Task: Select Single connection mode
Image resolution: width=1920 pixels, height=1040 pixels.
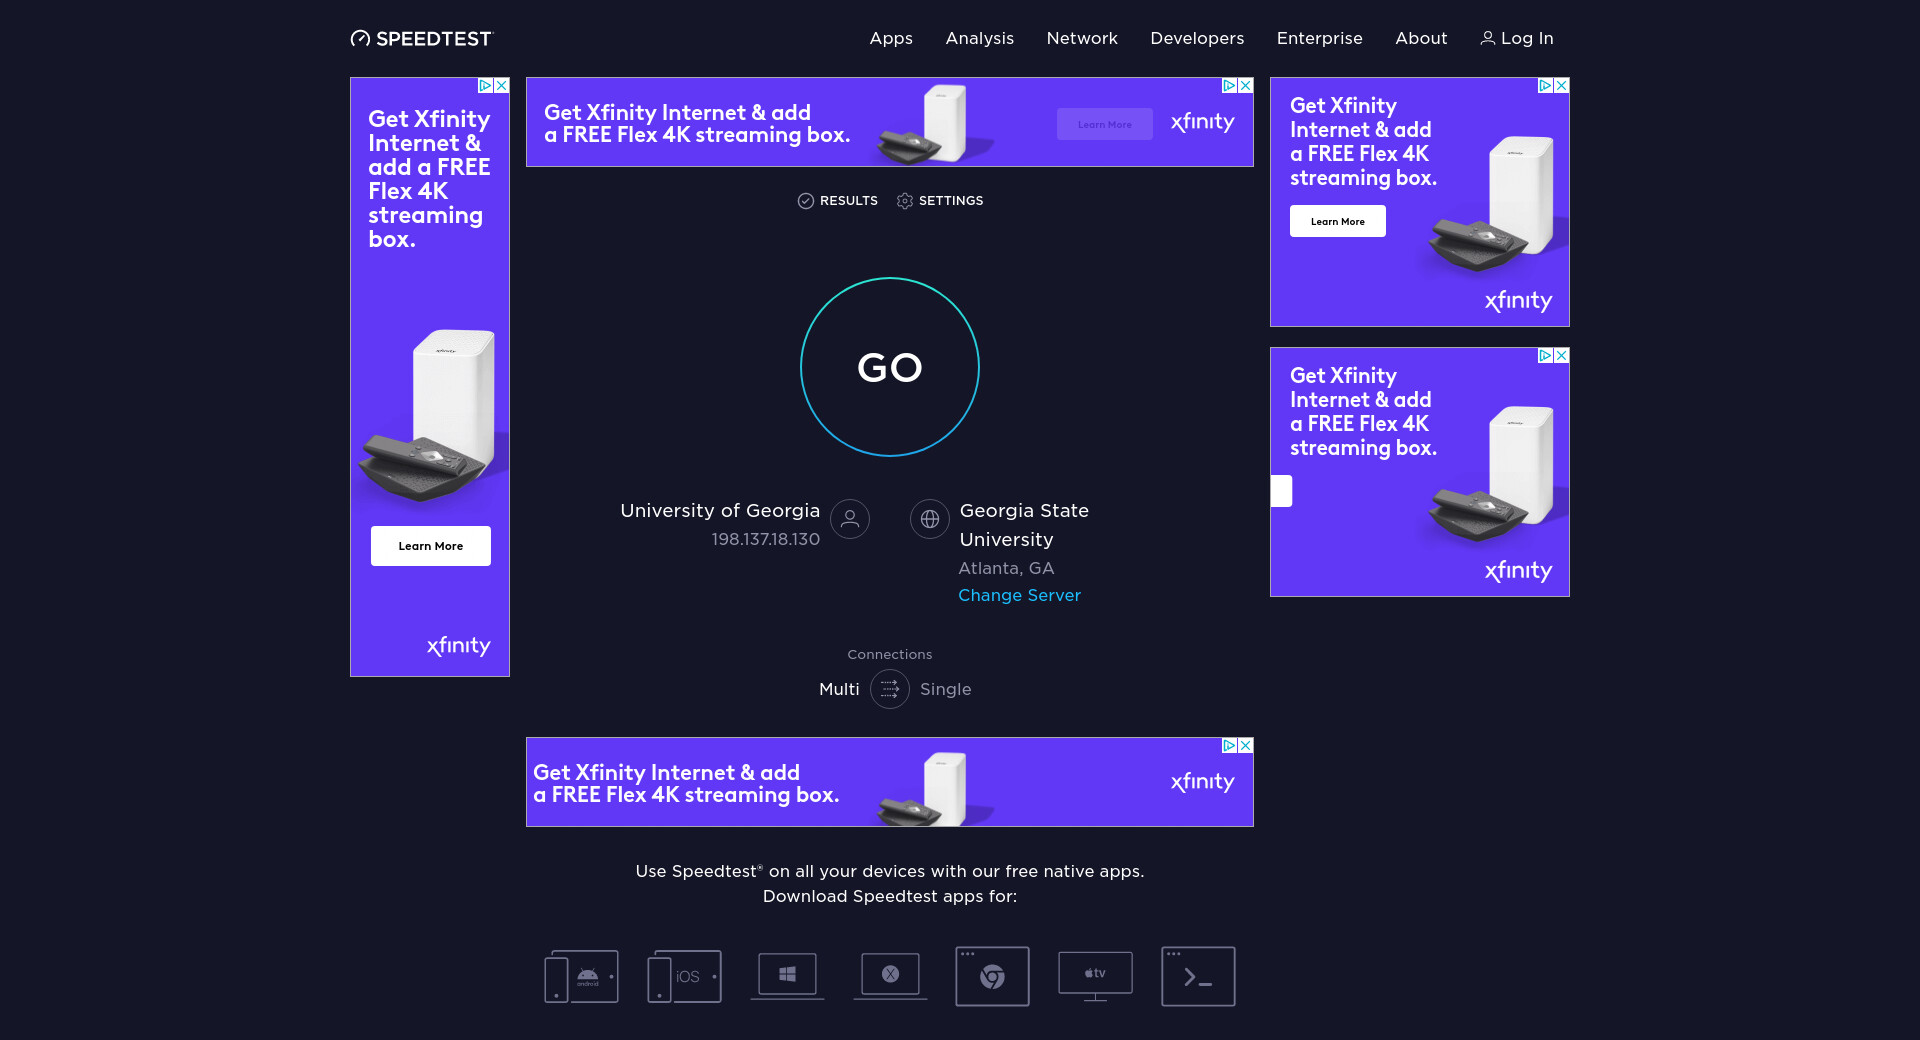Action: point(945,689)
